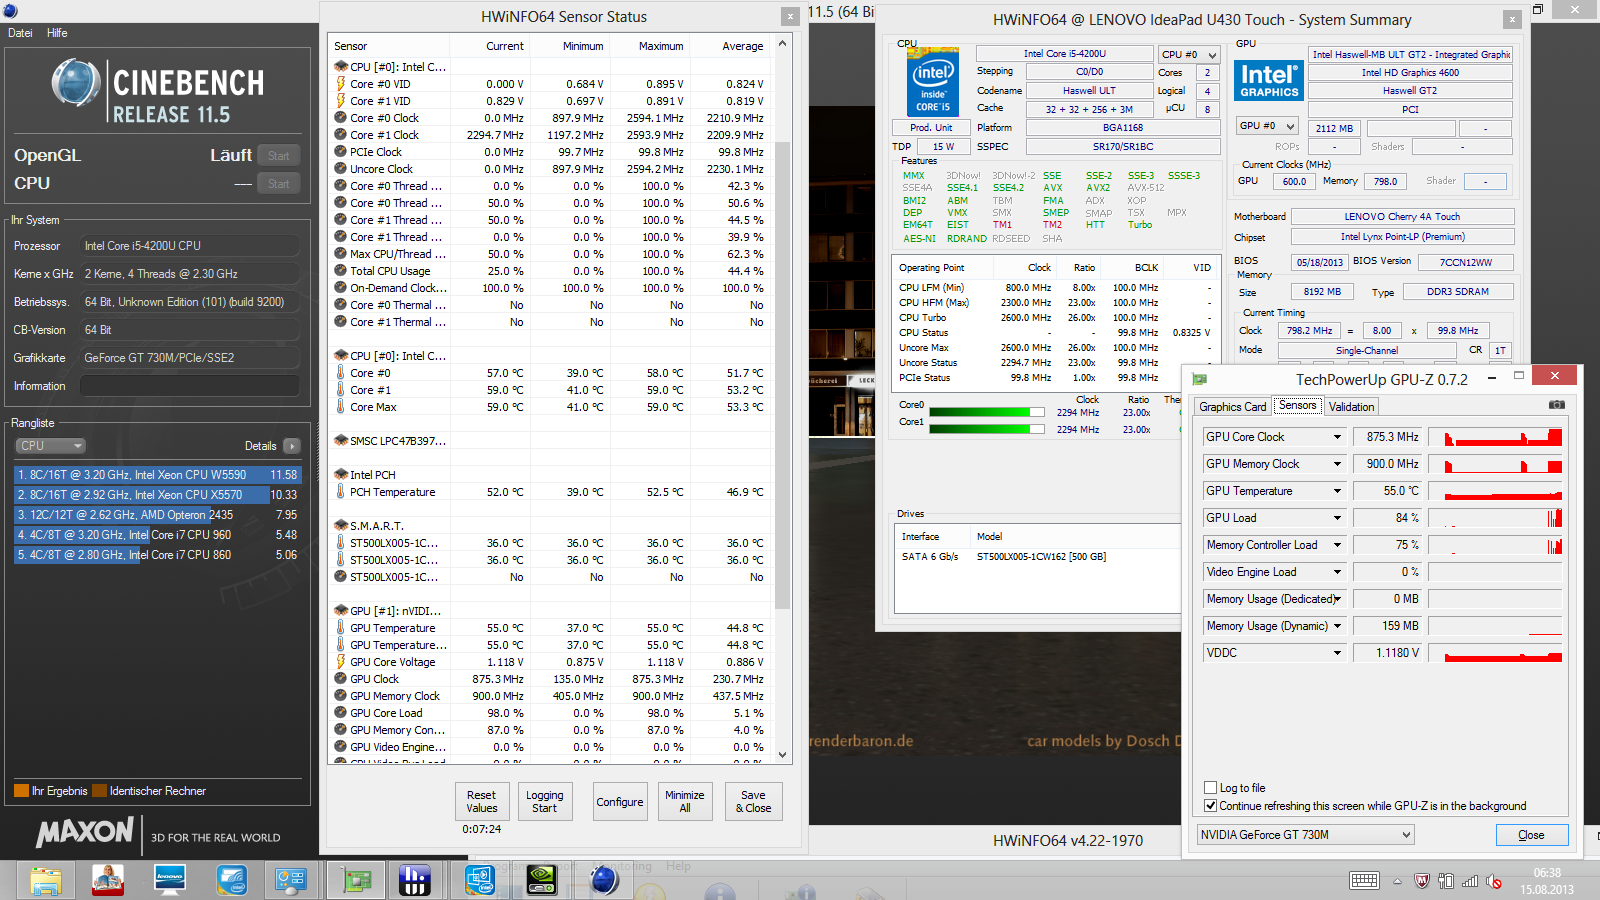Viewport: 1600px width, 900px height.
Task: Click the Close button in GPU-Z
Action: (1532, 835)
